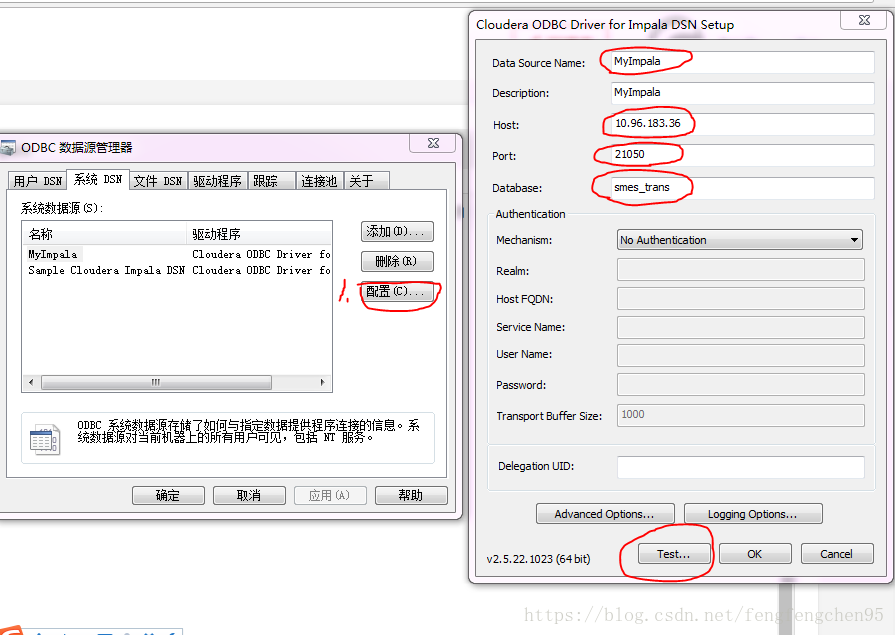Select the 系统 DSN tab
The height and width of the screenshot is (635, 895).
98,179
